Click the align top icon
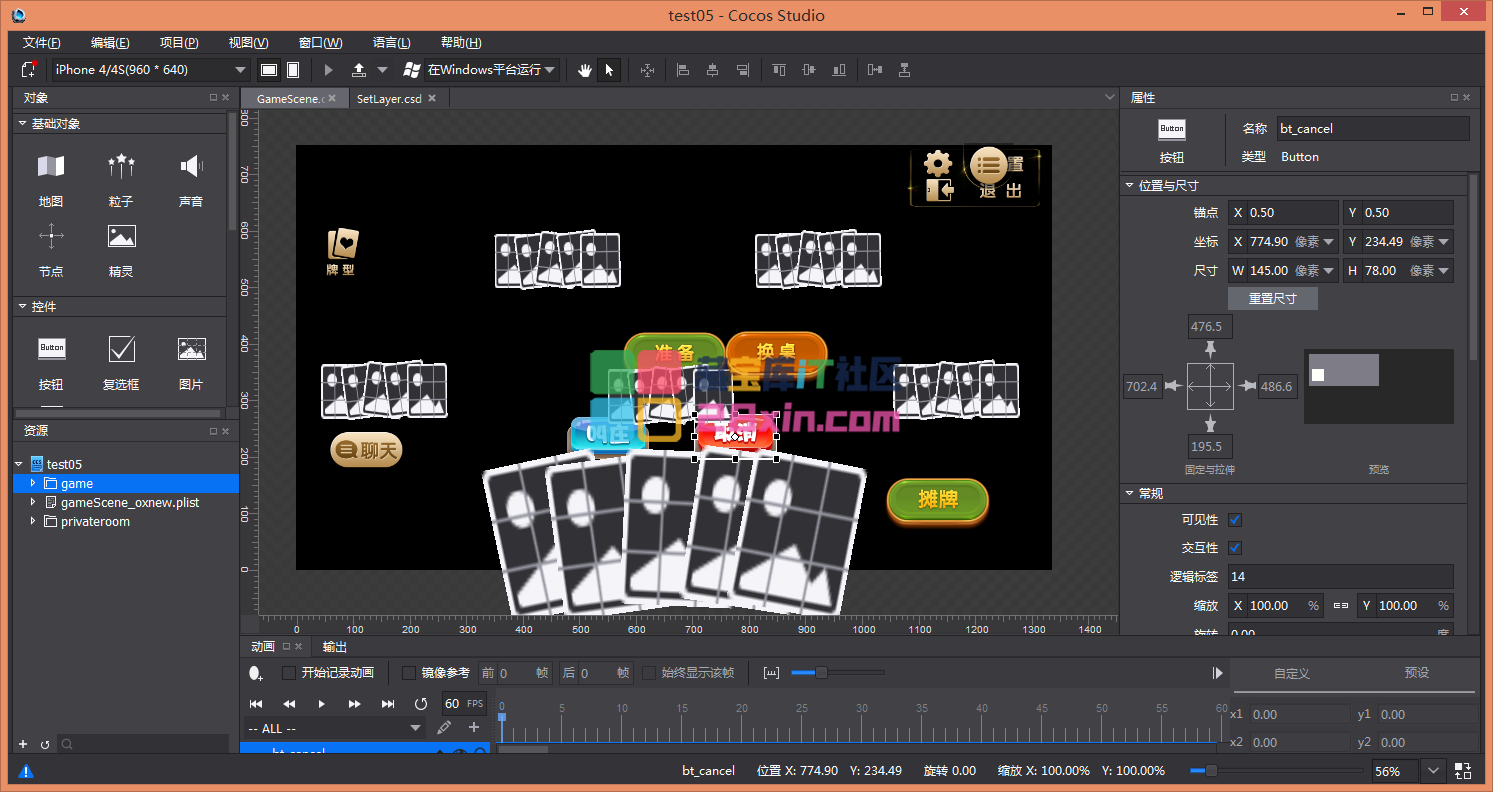Image resolution: width=1493 pixels, height=792 pixels. 780,70
